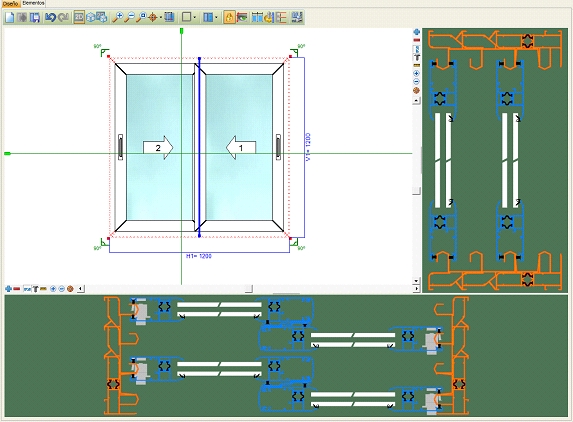Click the top-right 90° corner angle marker
Screen dimensions: 573x422
click(297, 50)
